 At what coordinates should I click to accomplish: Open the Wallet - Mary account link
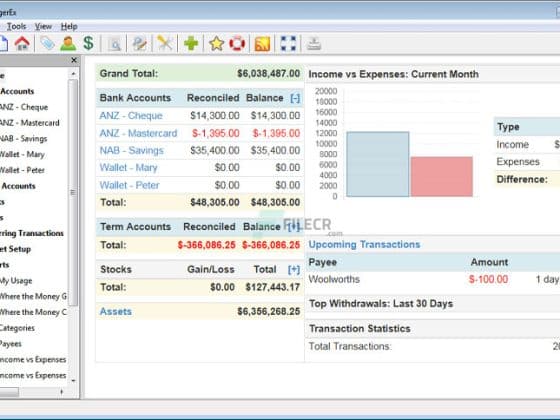[128, 168]
